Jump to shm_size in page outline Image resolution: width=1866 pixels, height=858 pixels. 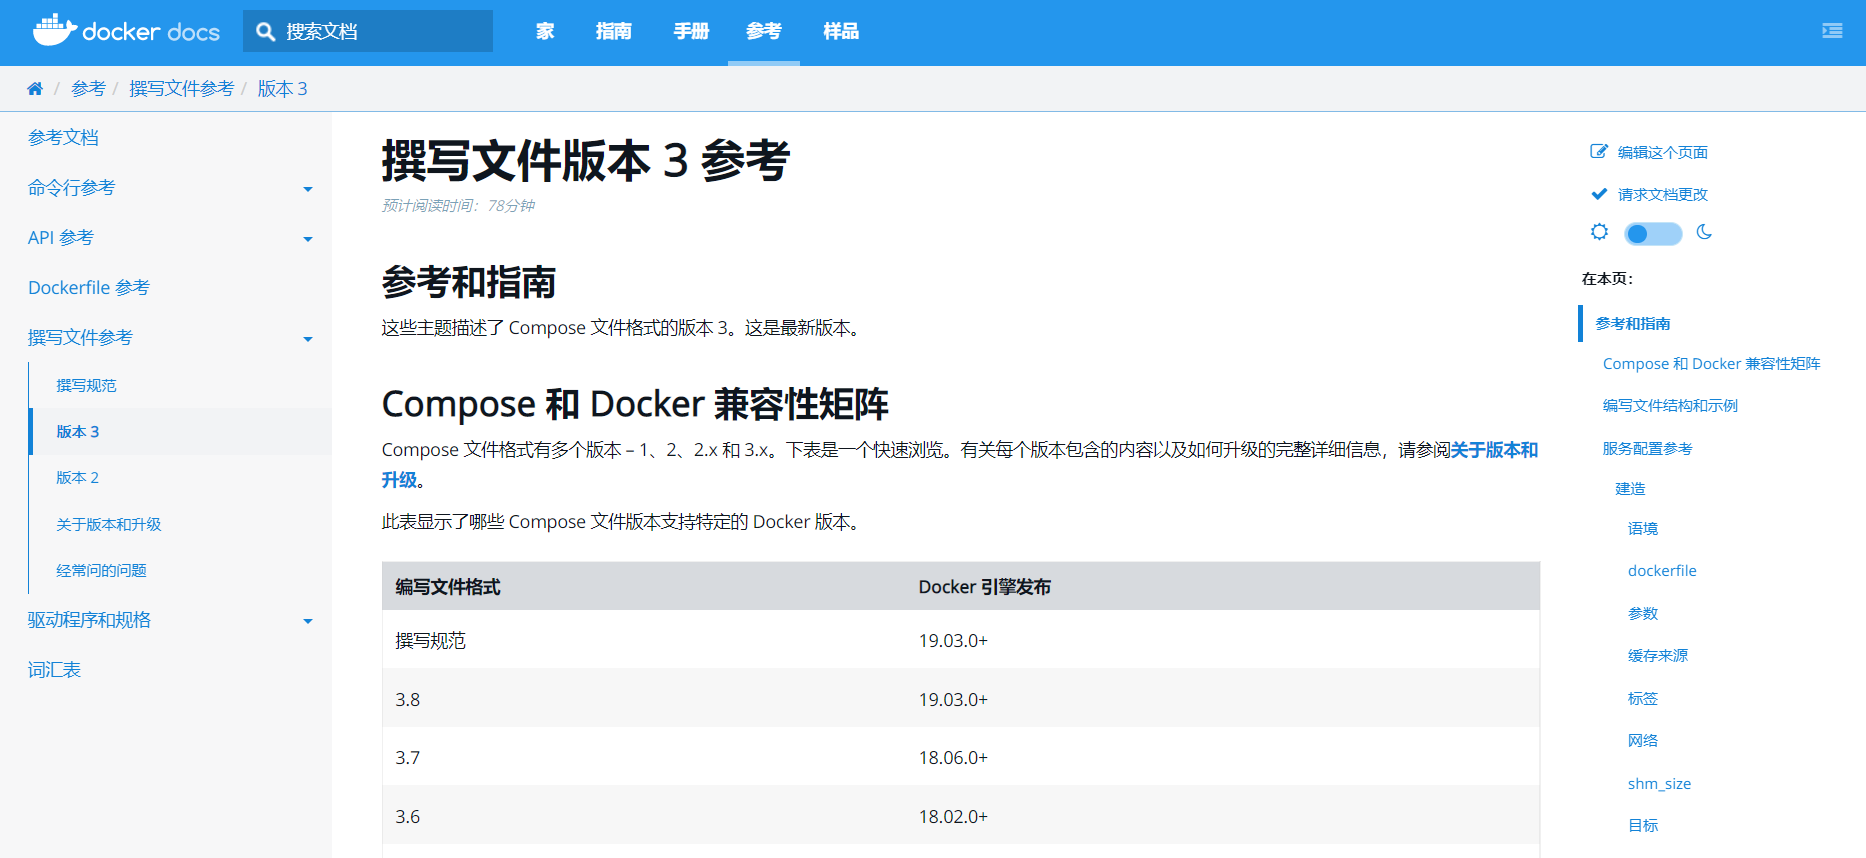click(1659, 784)
